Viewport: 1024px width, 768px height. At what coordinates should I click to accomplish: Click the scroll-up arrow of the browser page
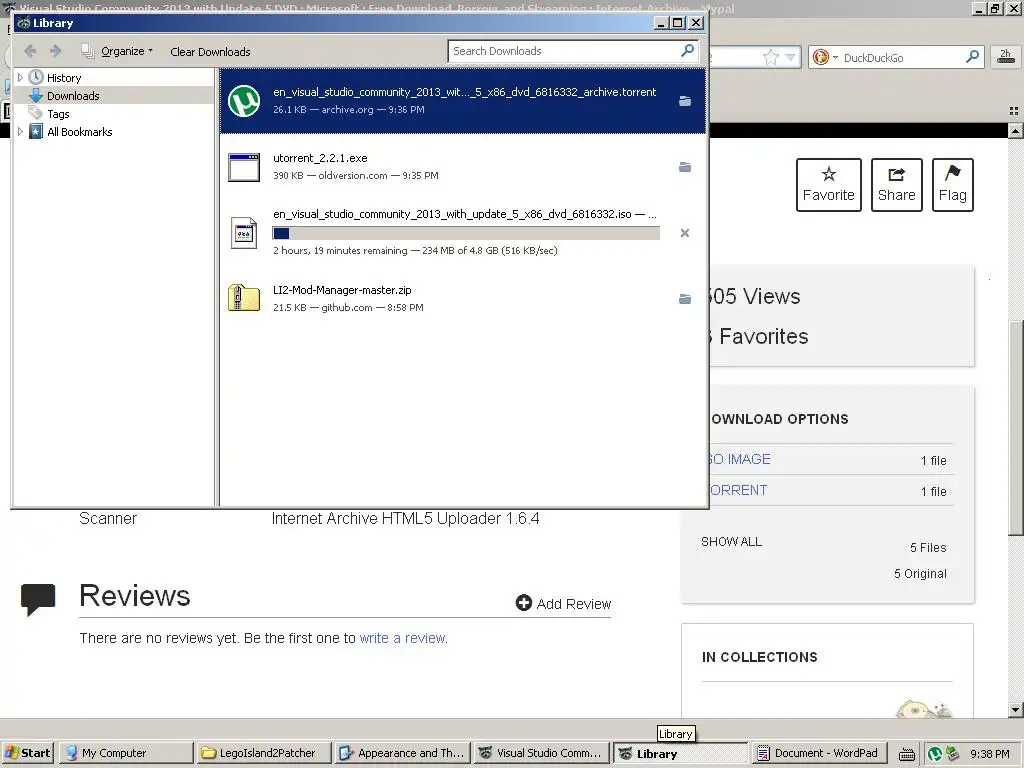click(1016, 131)
